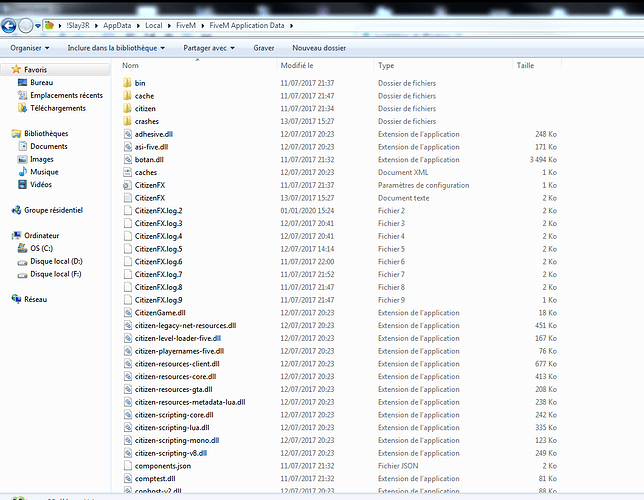The image size is (644, 500).
Task: Sort by the Type column header
Action: coord(386,65)
